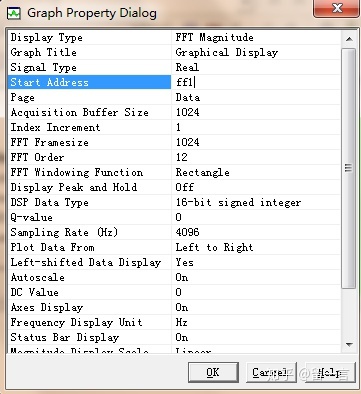
Task: Select the Display Type property row
Action: point(174,37)
